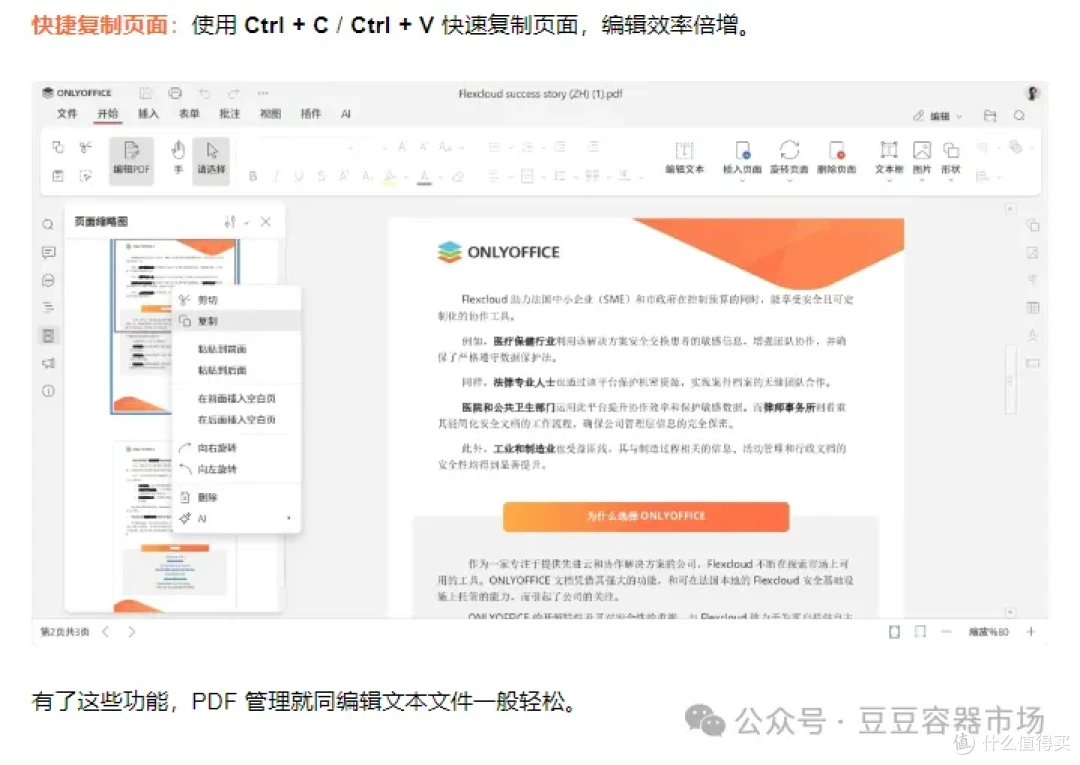Image resolution: width=1080 pixels, height=765 pixels.
Task: Choose 在前面插入空白页 from context menu
Action: point(236,399)
